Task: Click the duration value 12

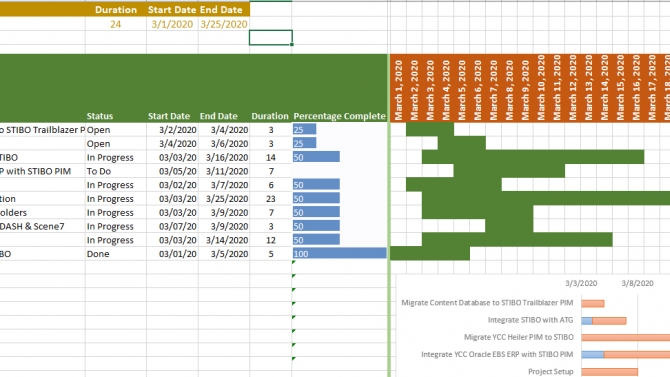Action: click(270, 240)
